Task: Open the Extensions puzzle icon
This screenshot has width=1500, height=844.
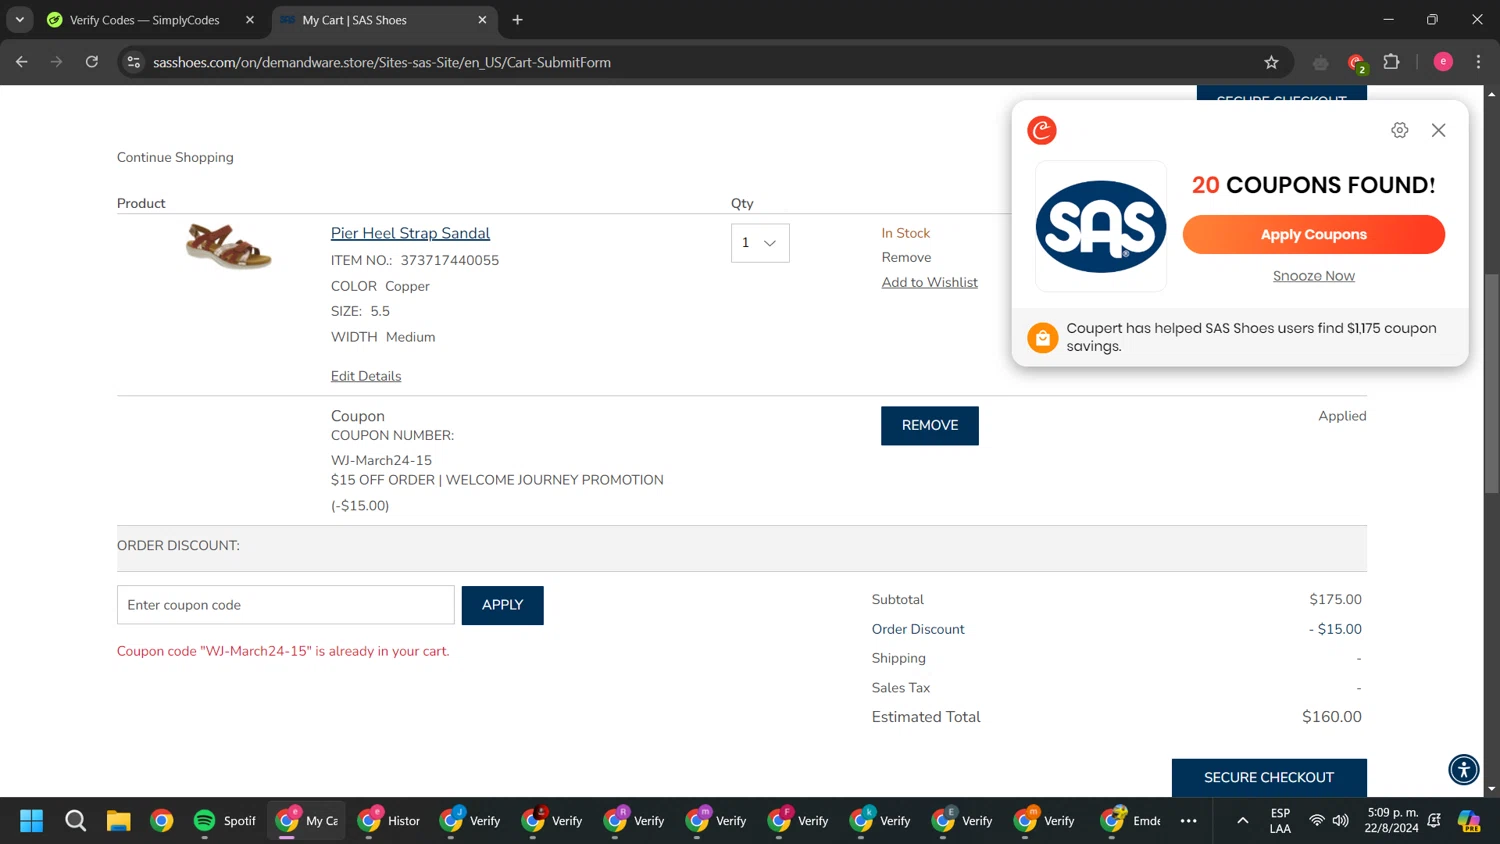Action: (x=1391, y=62)
